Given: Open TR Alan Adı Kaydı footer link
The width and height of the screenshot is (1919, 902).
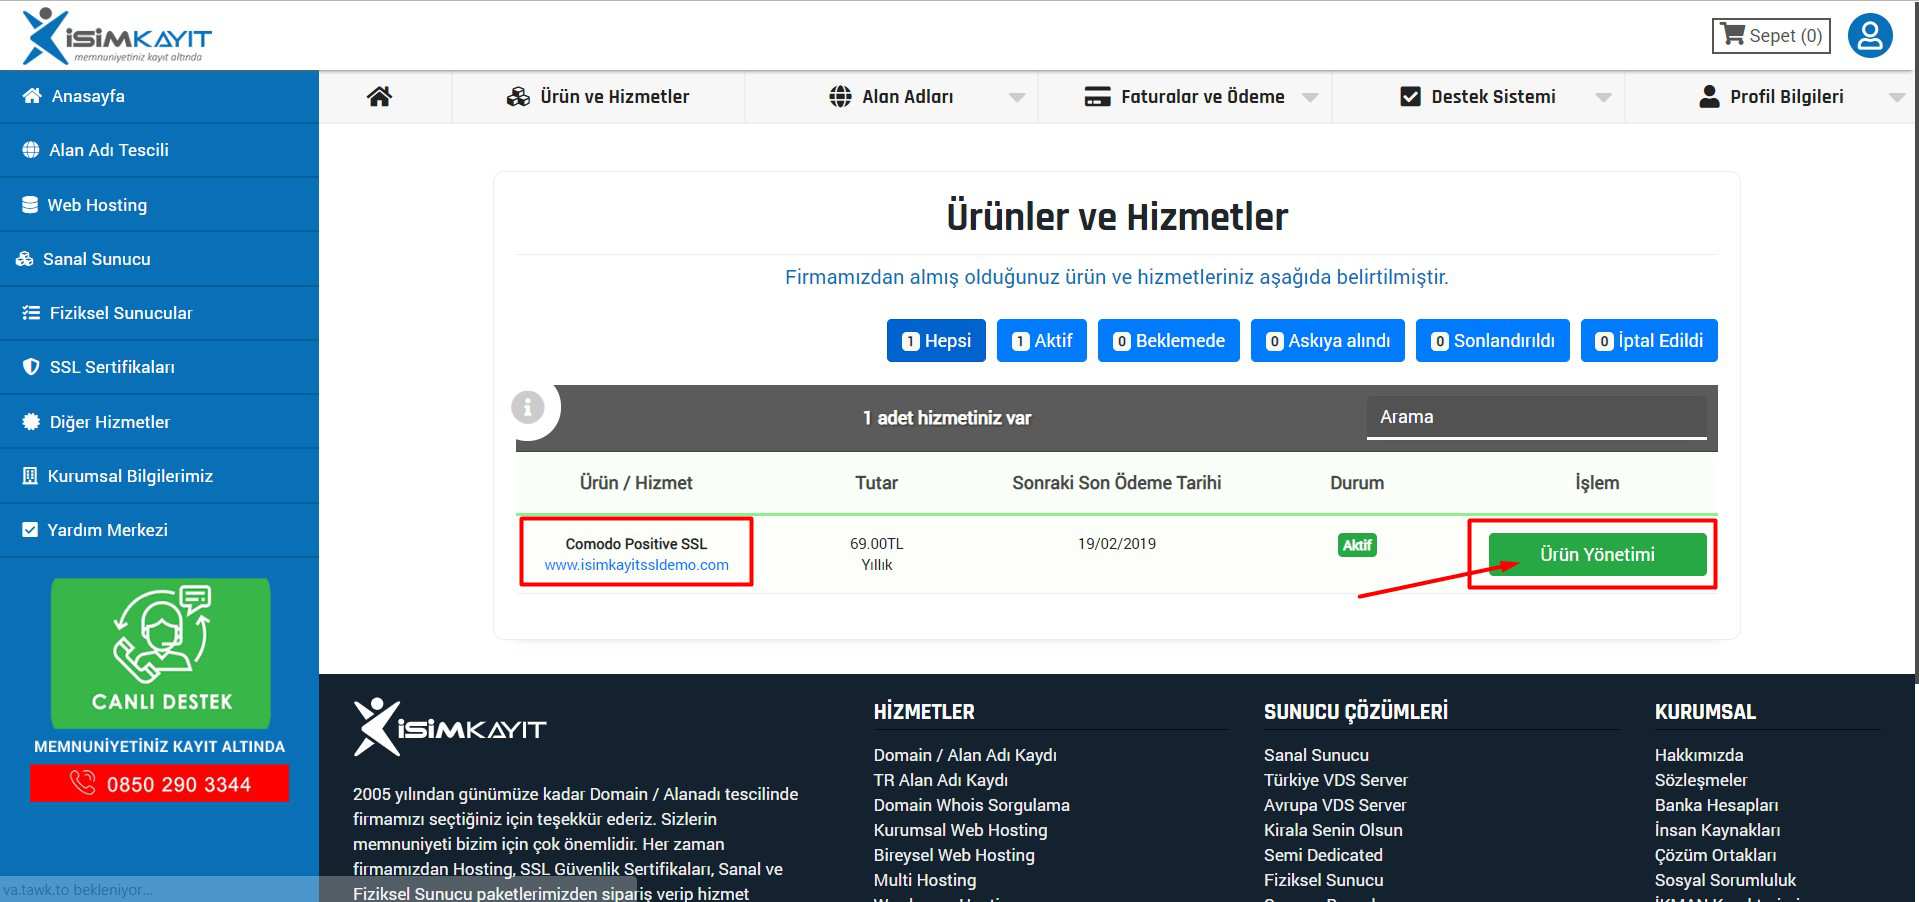Looking at the screenshot, I should pos(941,780).
